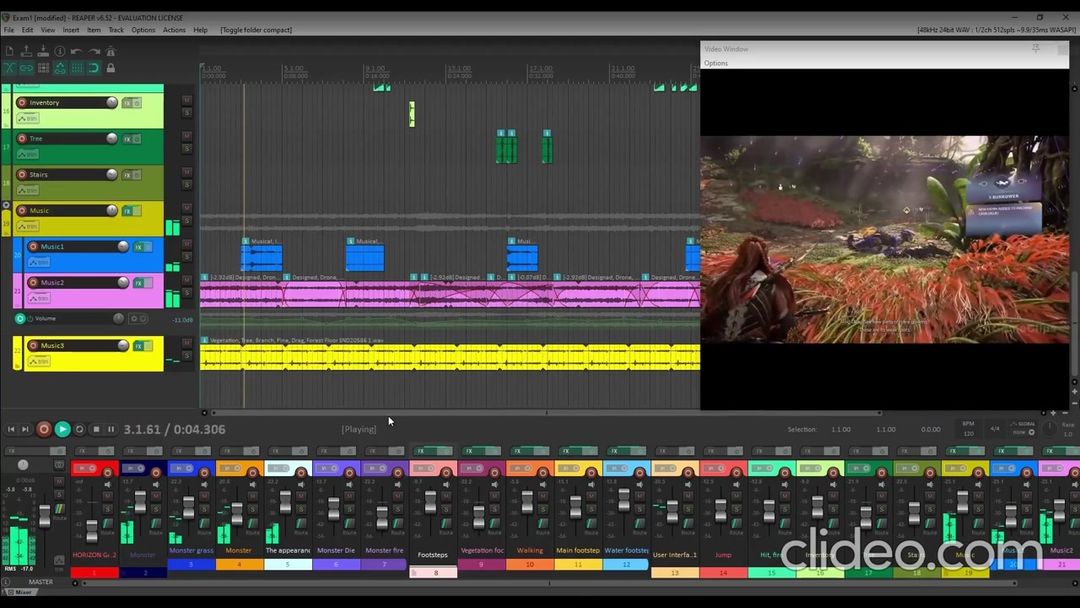Open the trim automation menu on the Music2 track
Viewport: 1080px width, 608px height.
(39, 298)
